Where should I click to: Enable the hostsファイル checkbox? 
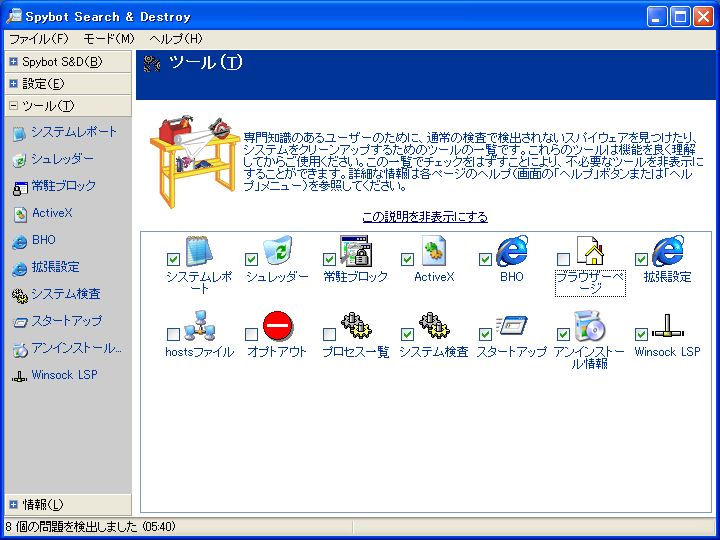tap(173, 334)
